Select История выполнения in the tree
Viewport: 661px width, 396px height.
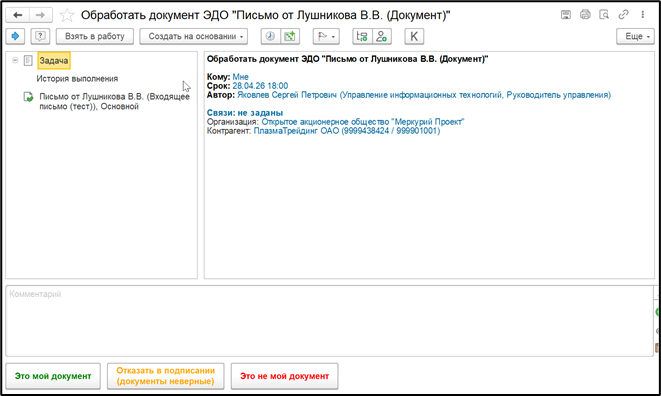77,78
